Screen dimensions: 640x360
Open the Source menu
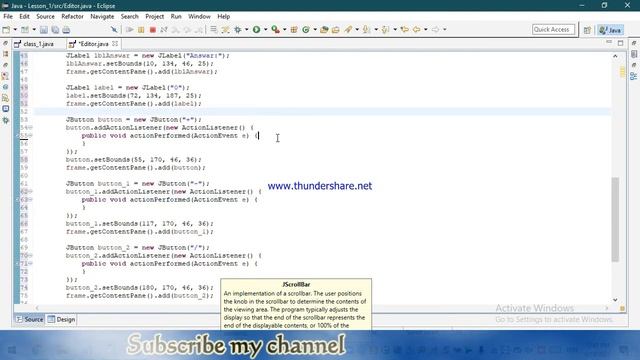click(45, 17)
